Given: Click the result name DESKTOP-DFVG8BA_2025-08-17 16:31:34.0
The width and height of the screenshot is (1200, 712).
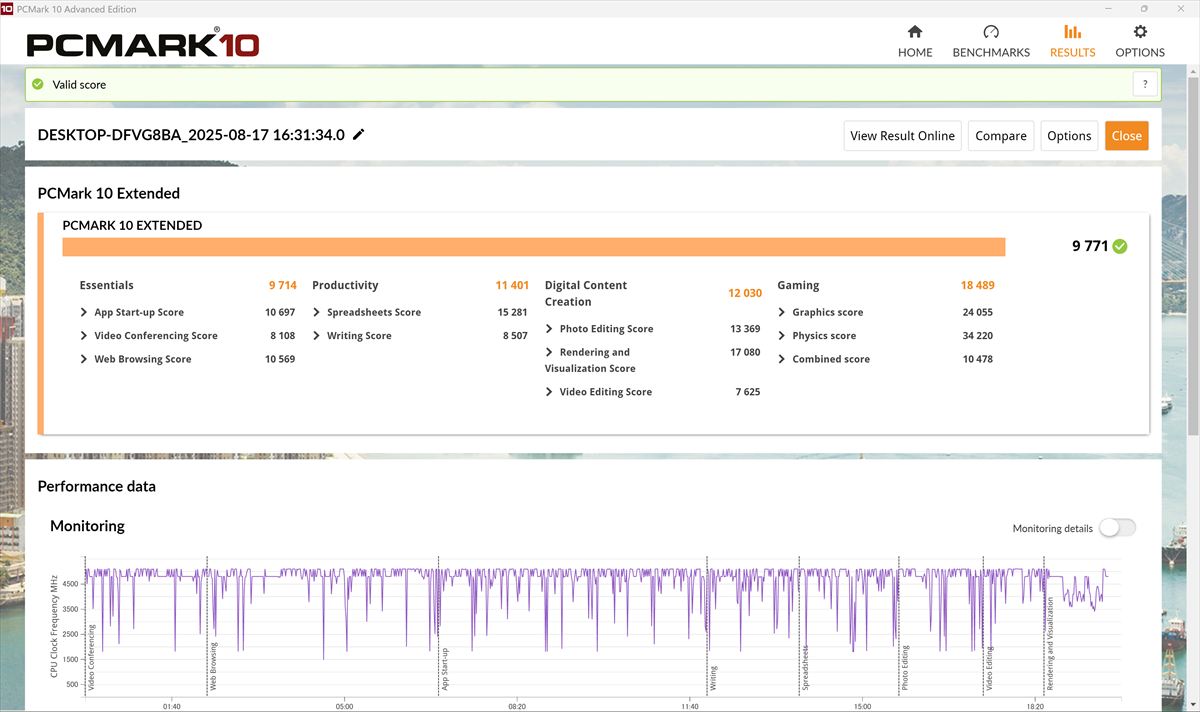Looking at the screenshot, I should pyautogui.click(x=191, y=135).
